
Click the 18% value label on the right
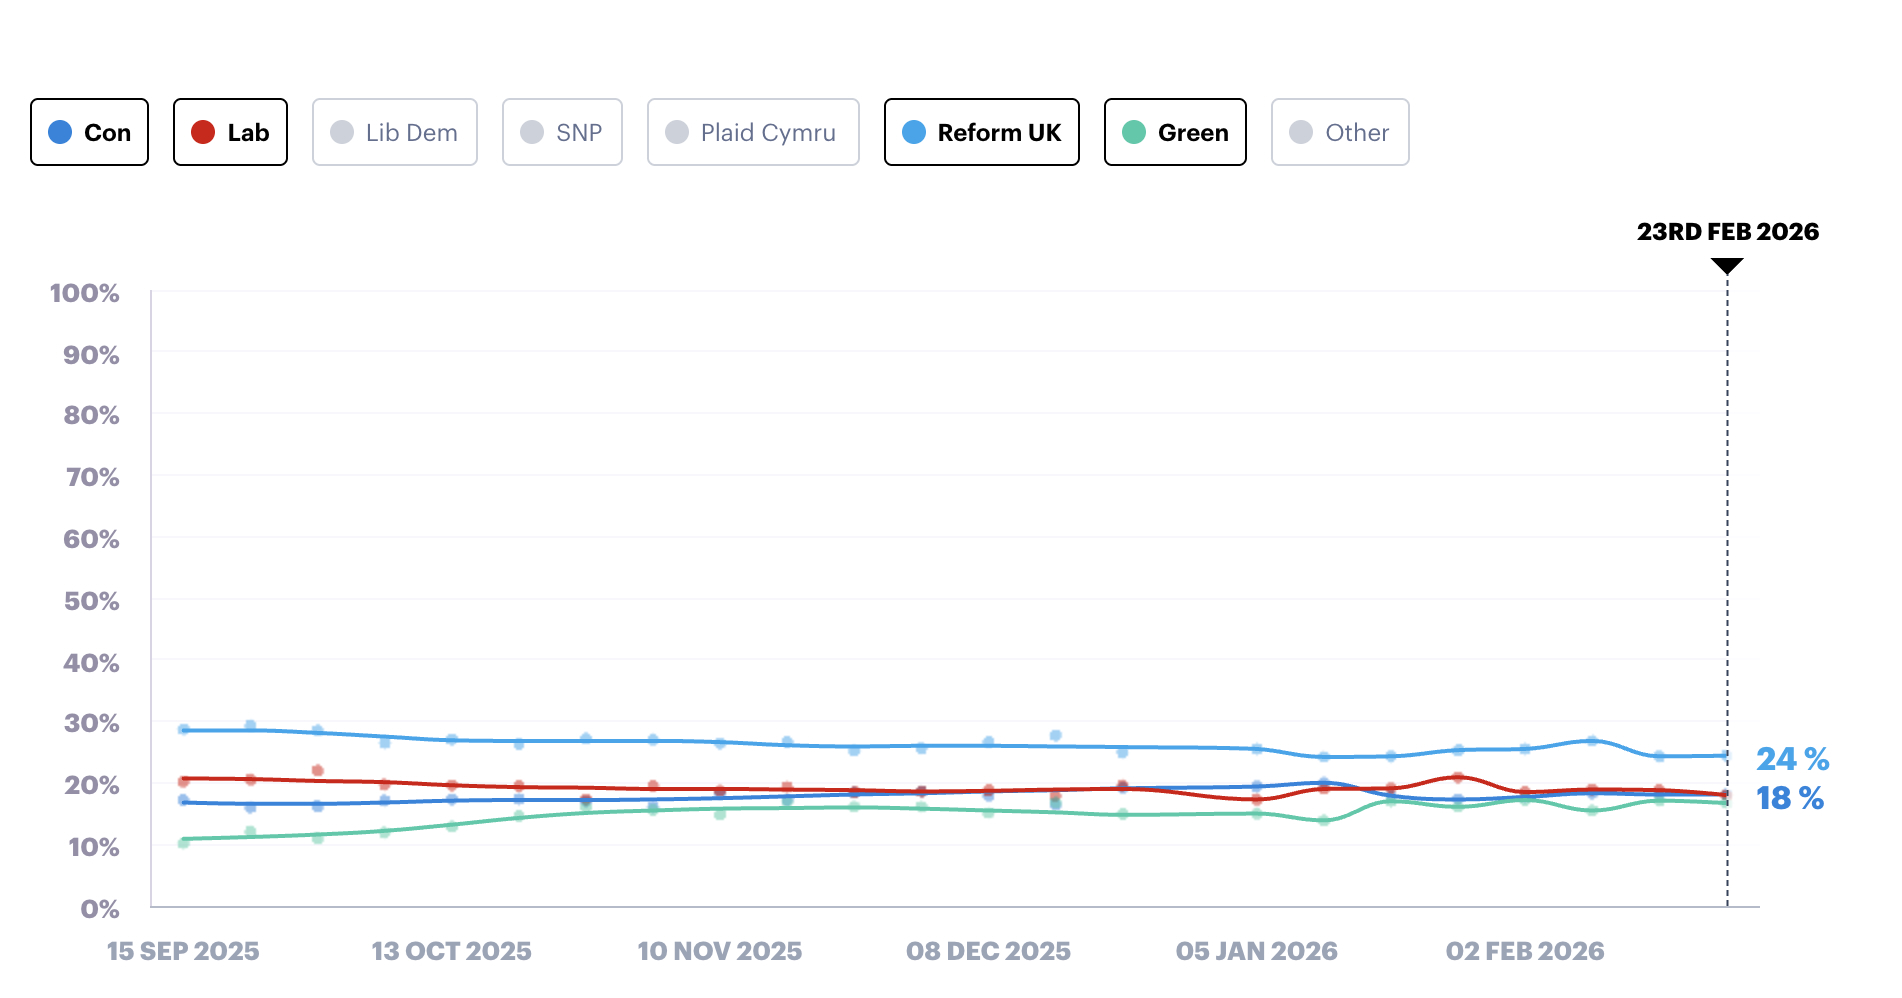click(1789, 799)
